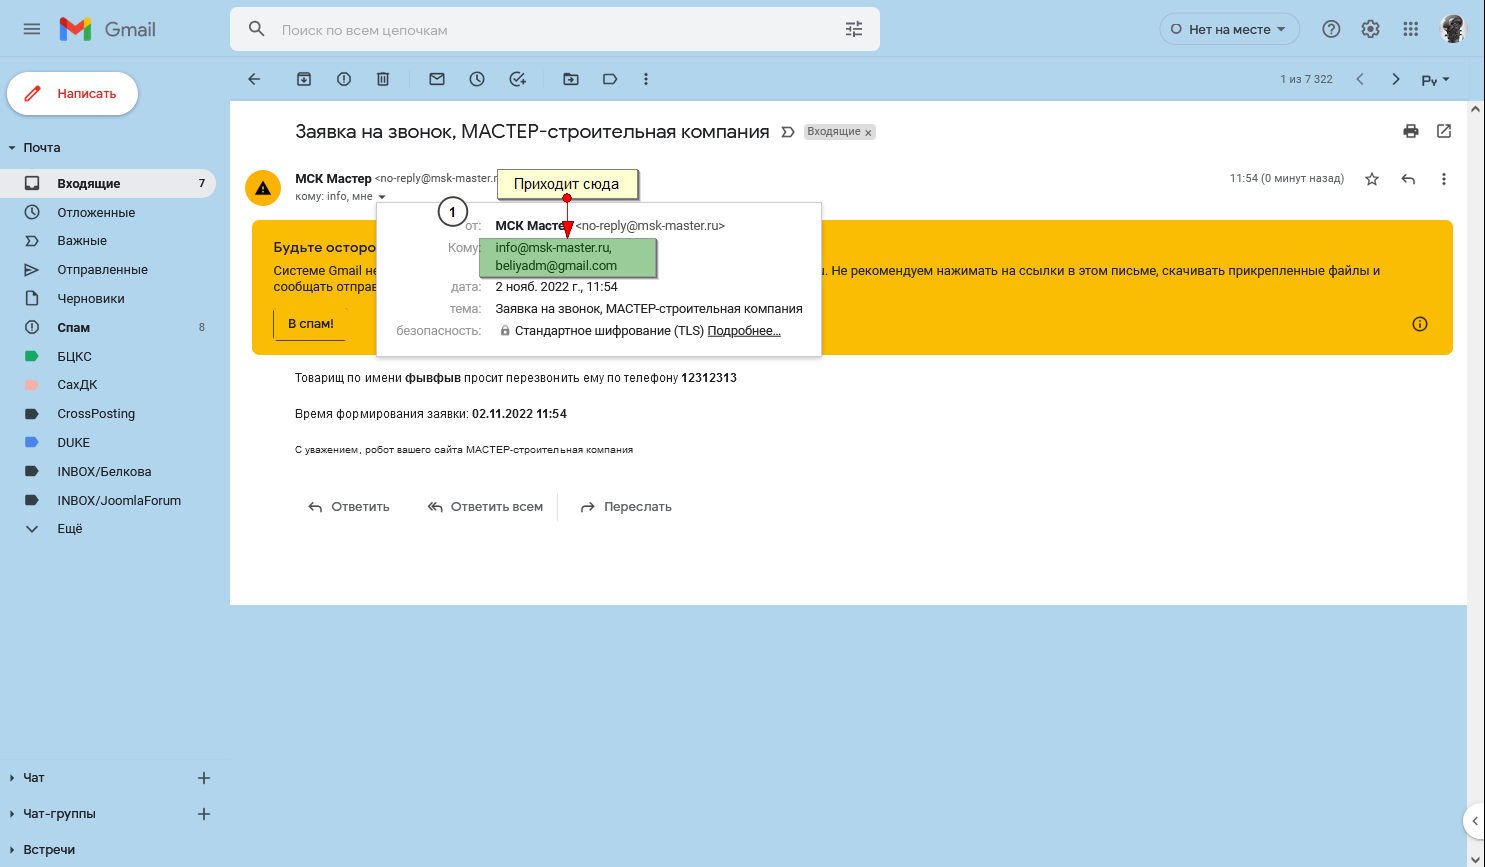Click Написать to compose email

pos(72,94)
